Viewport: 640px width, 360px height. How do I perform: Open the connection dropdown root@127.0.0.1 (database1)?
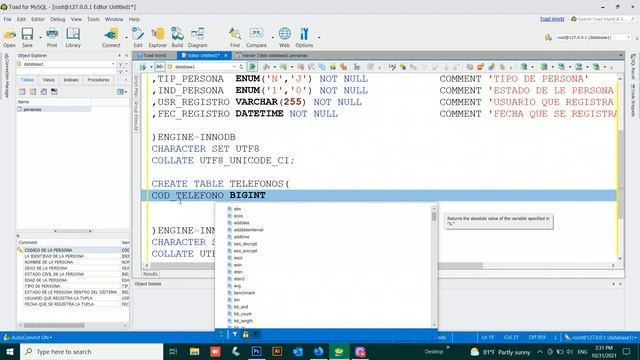click(594, 38)
